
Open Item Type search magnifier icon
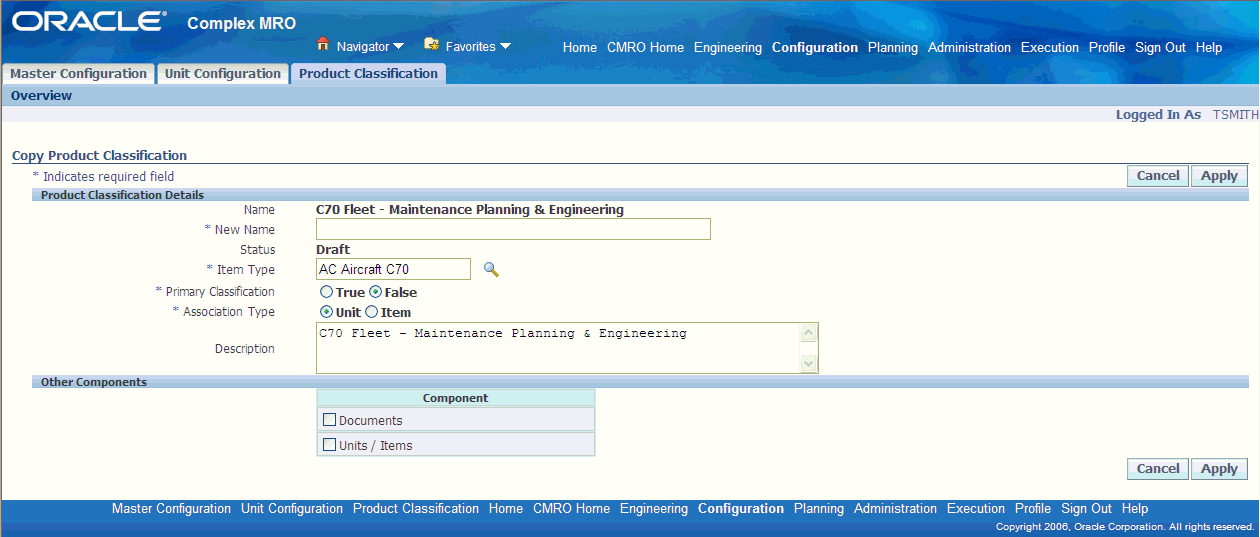click(491, 269)
